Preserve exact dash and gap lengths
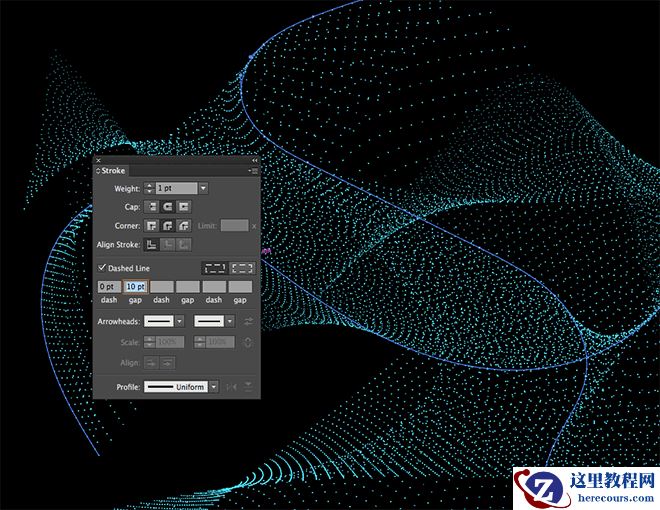 (215, 268)
